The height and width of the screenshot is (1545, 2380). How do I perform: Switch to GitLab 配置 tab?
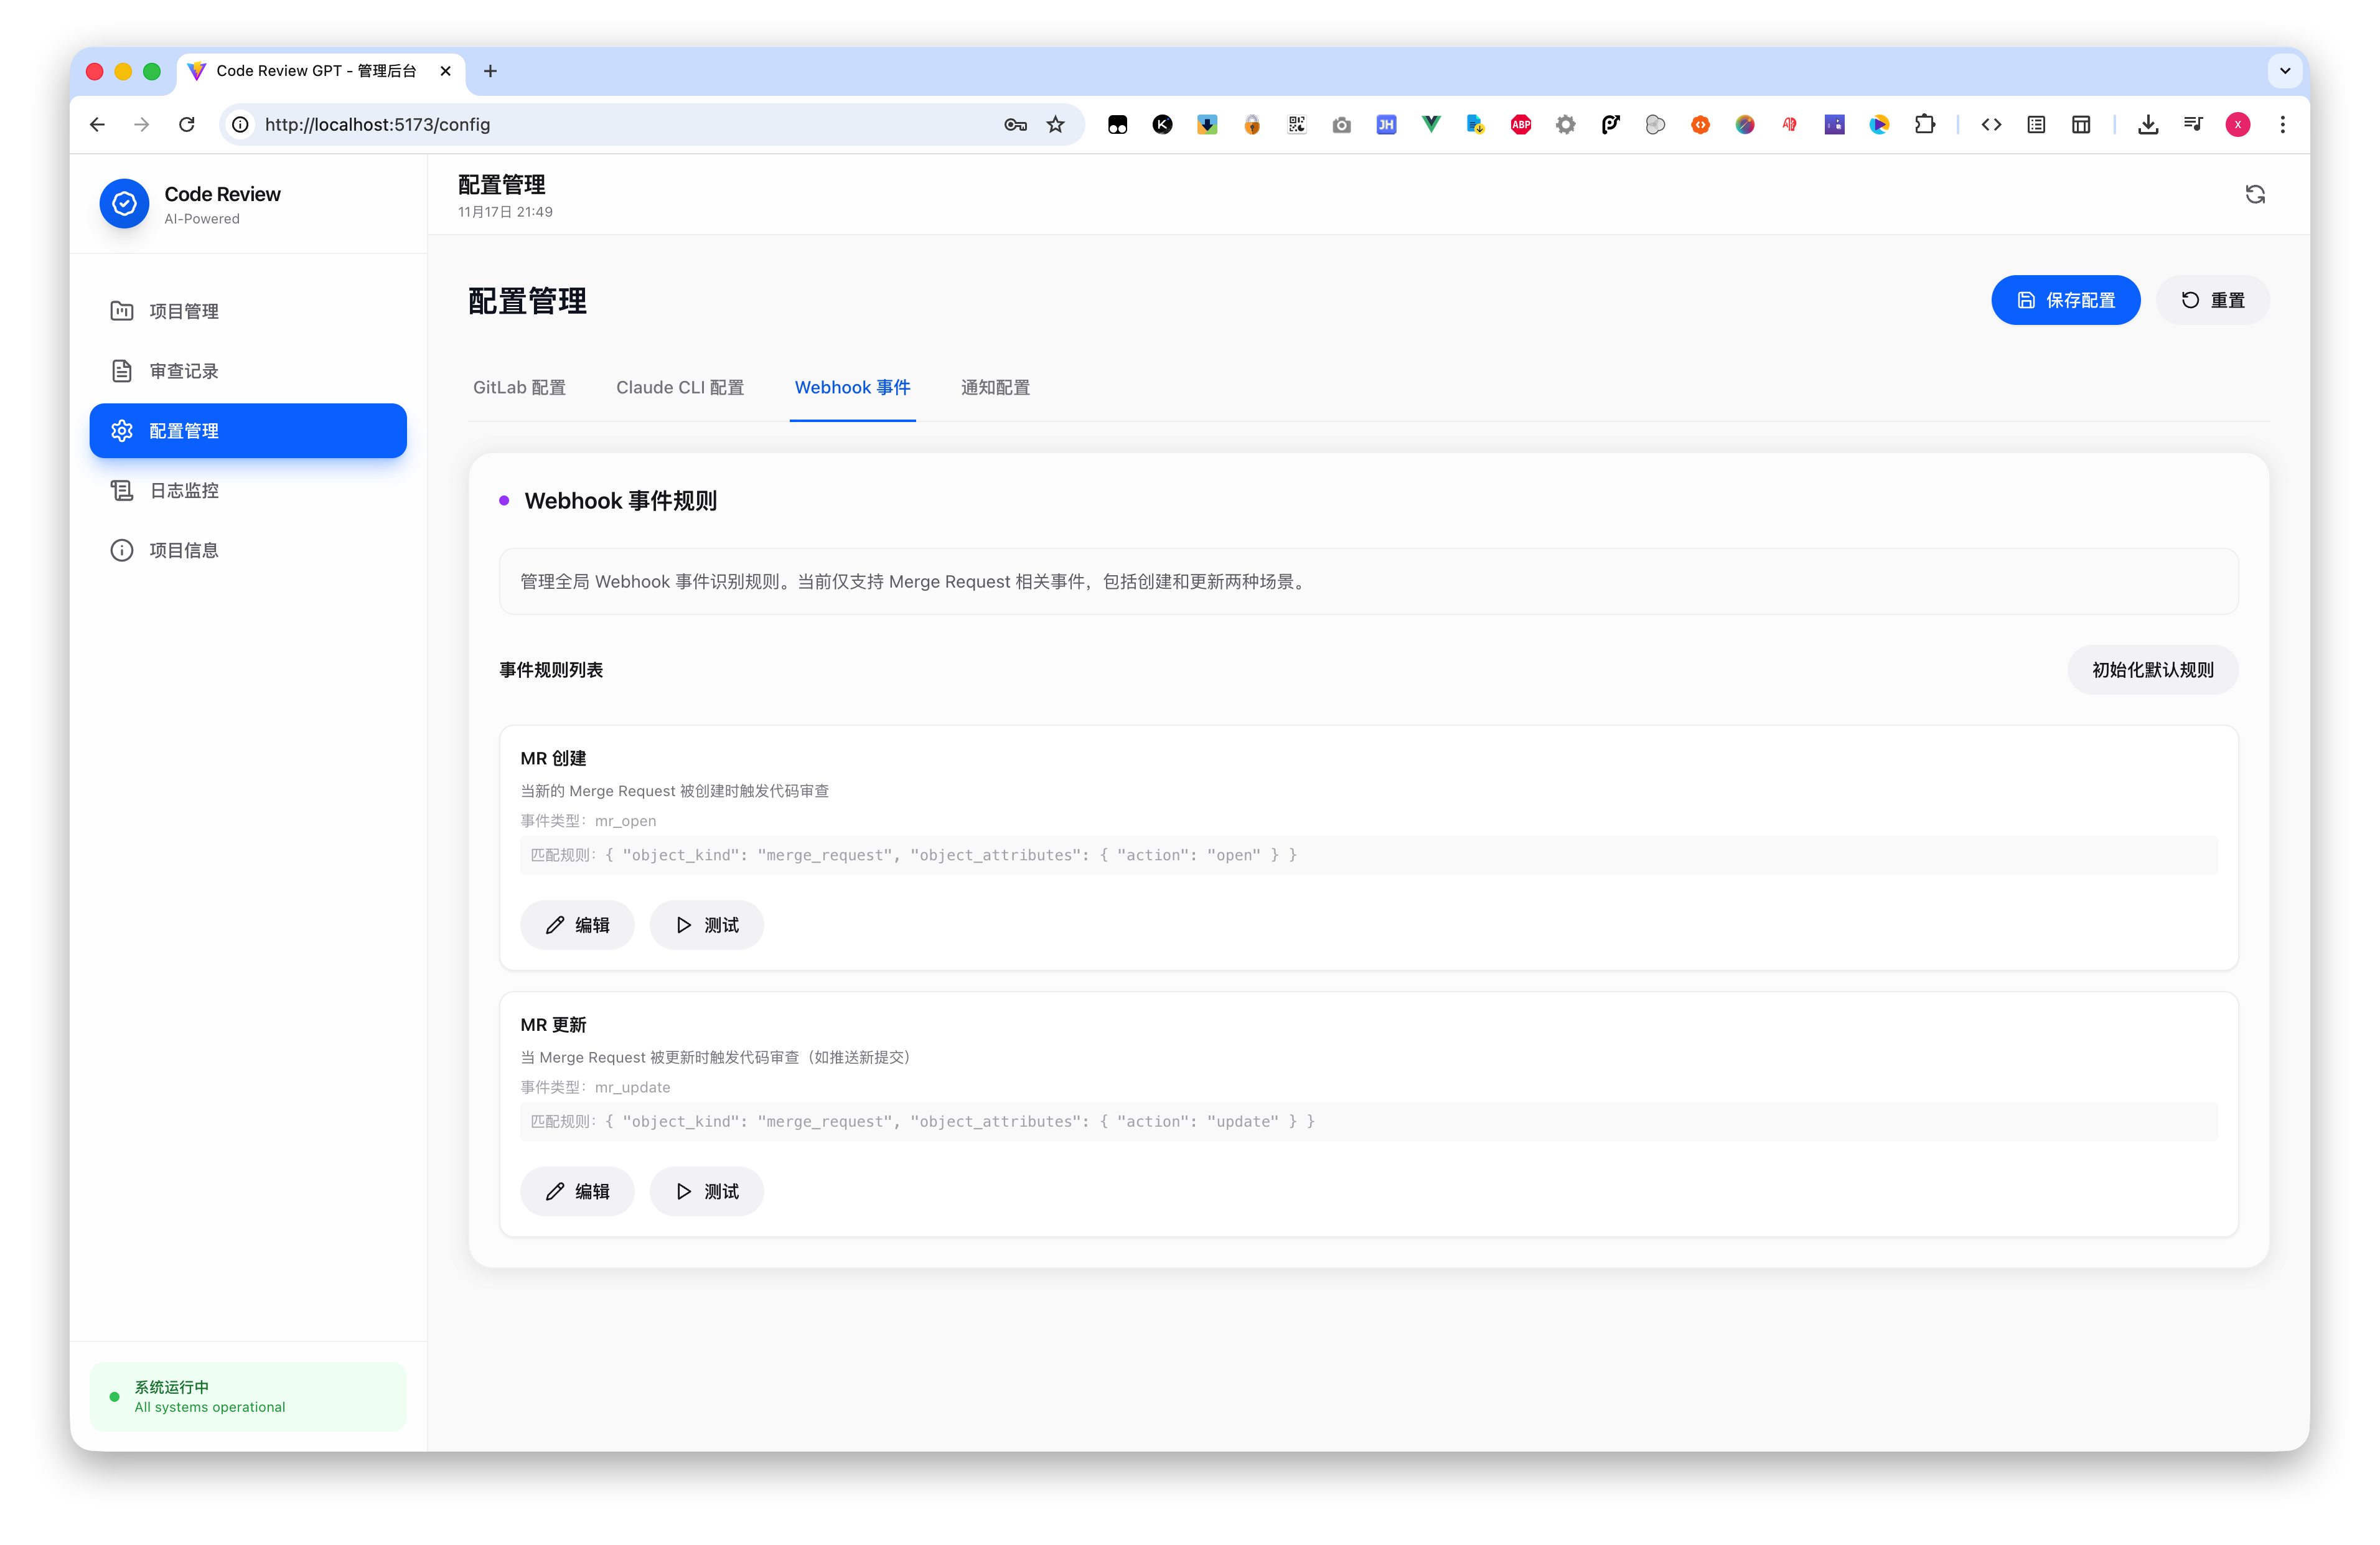(519, 387)
